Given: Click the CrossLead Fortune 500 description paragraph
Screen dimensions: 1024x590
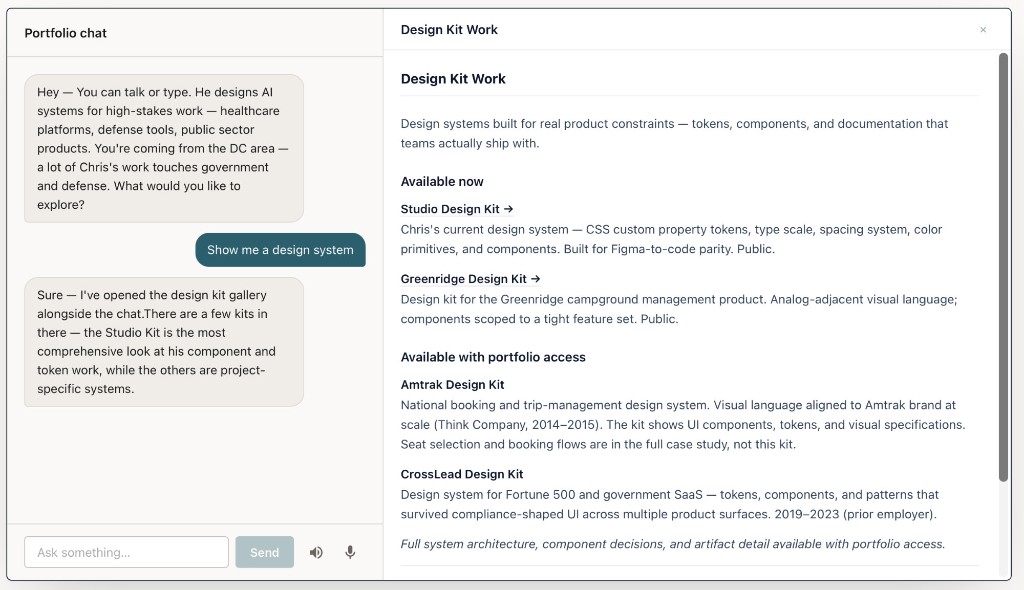Looking at the screenshot, I should (670, 504).
